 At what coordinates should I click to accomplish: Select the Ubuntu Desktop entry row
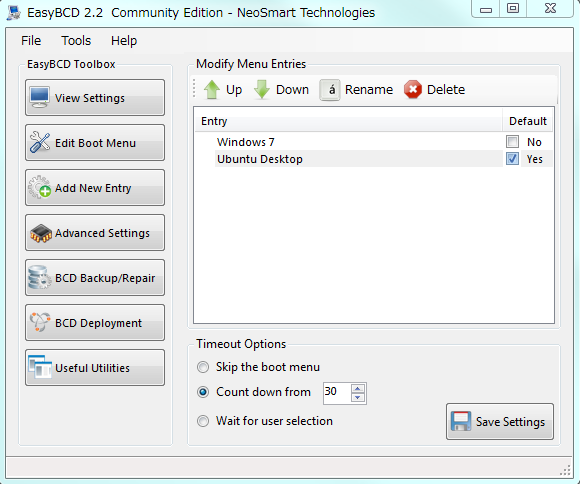(374, 159)
